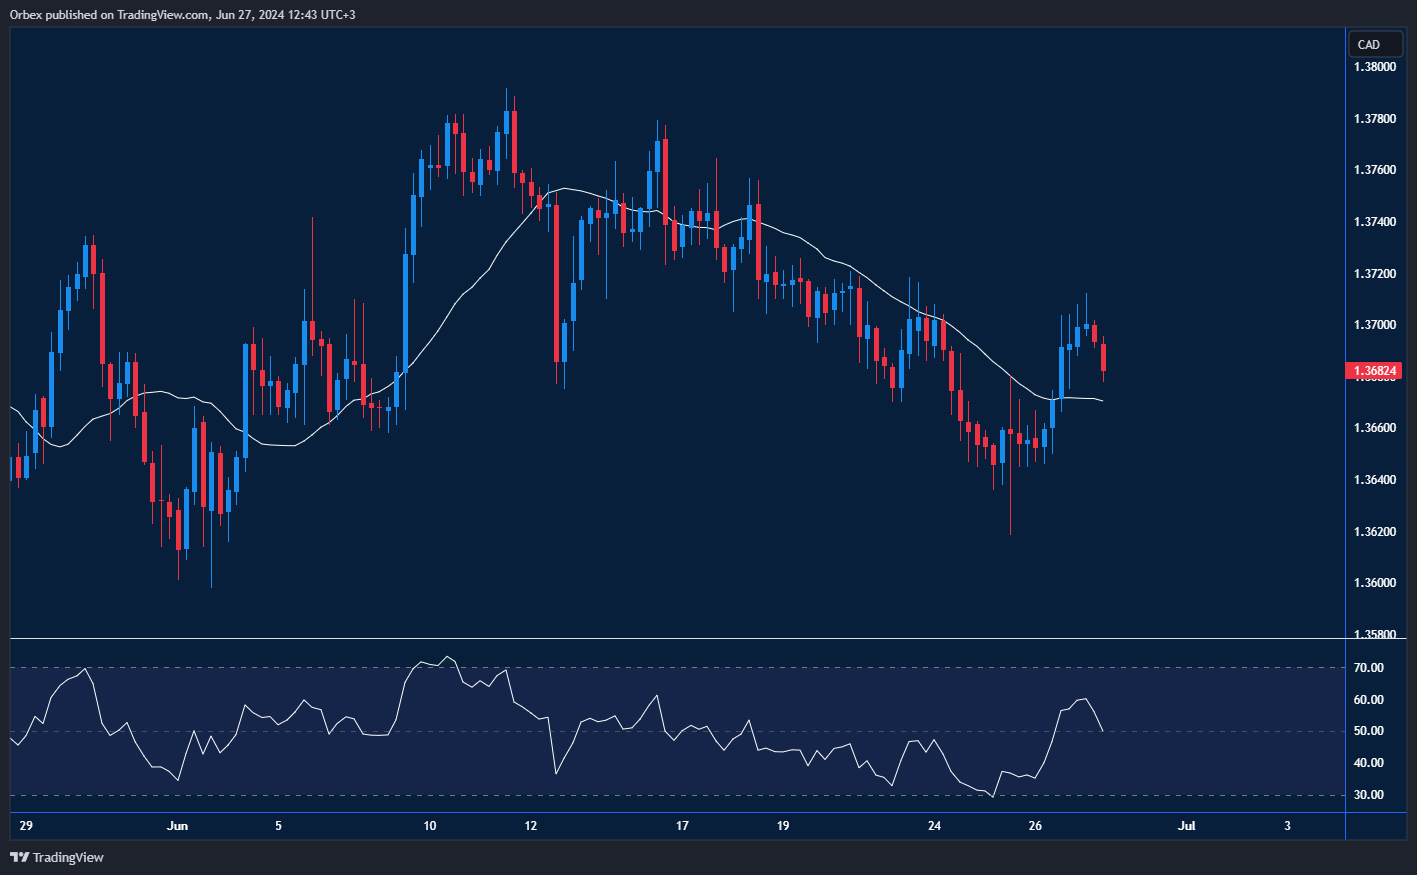This screenshot has height=875, width=1417.
Task: Click the 17 date label on time axis
Action: pos(682,826)
